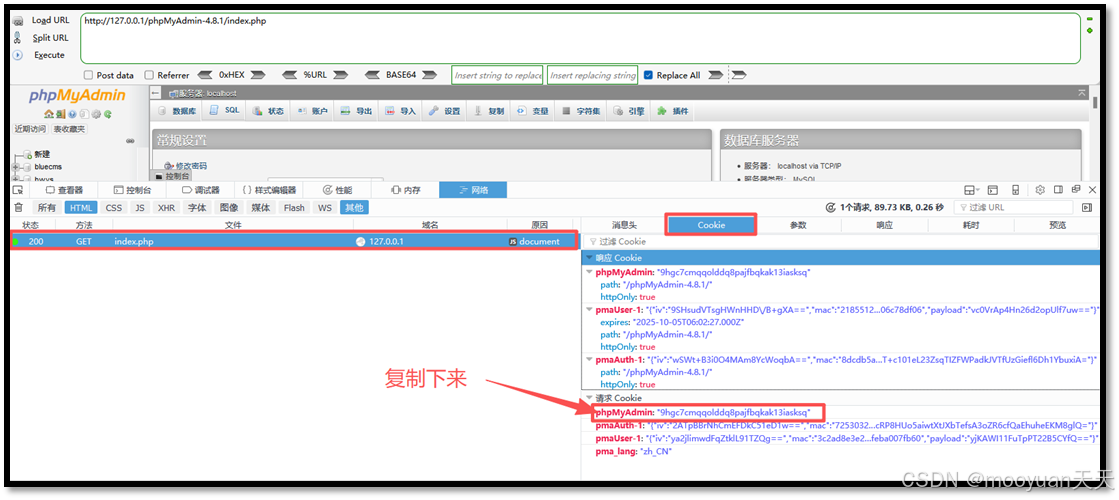
Task: Open the 账户 tab in phpMyAdmin
Action: point(312,111)
